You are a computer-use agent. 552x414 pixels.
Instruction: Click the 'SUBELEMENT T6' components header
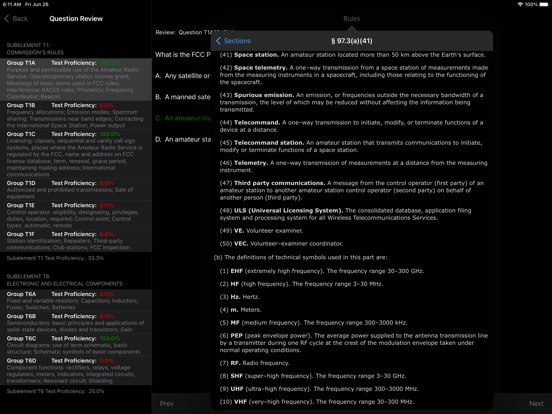tap(64, 280)
